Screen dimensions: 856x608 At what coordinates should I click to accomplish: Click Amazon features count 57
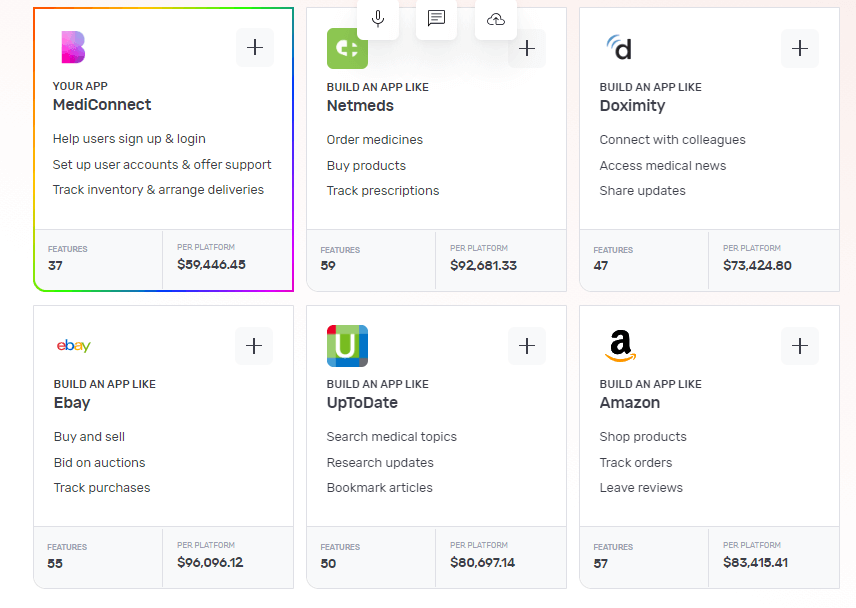(601, 564)
